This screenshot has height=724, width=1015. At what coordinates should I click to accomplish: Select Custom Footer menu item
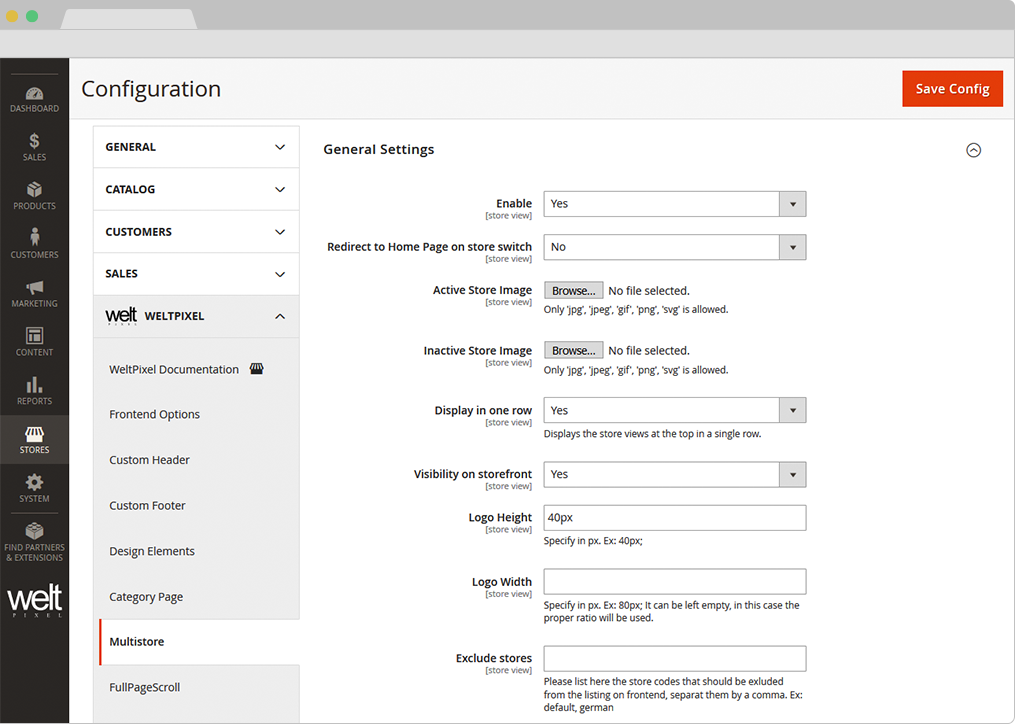coord(147,505)
